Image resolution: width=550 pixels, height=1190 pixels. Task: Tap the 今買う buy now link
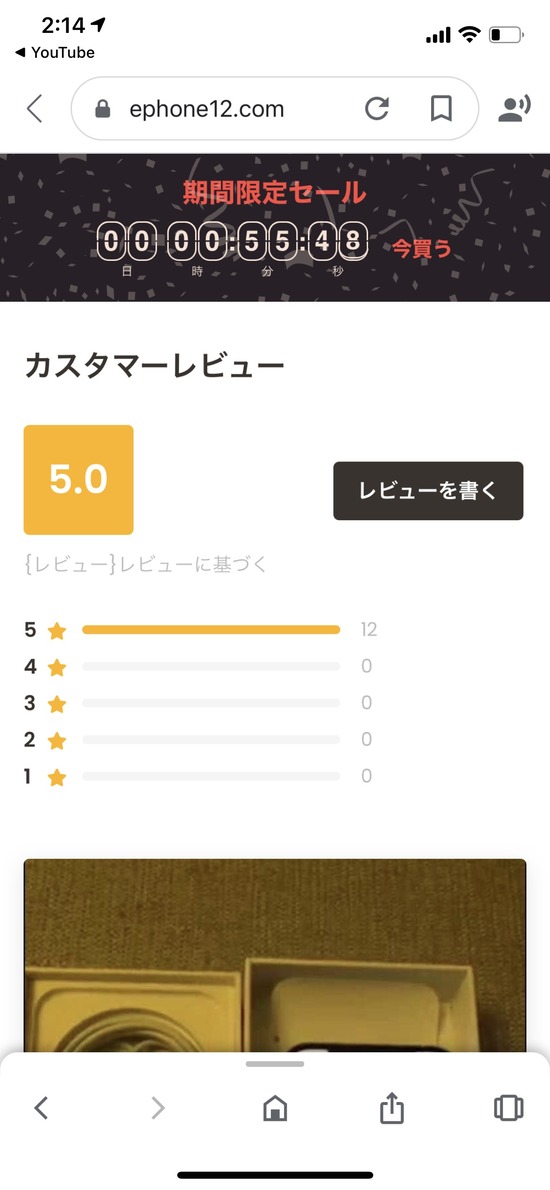pyautogui.click(x=421, y=248)
